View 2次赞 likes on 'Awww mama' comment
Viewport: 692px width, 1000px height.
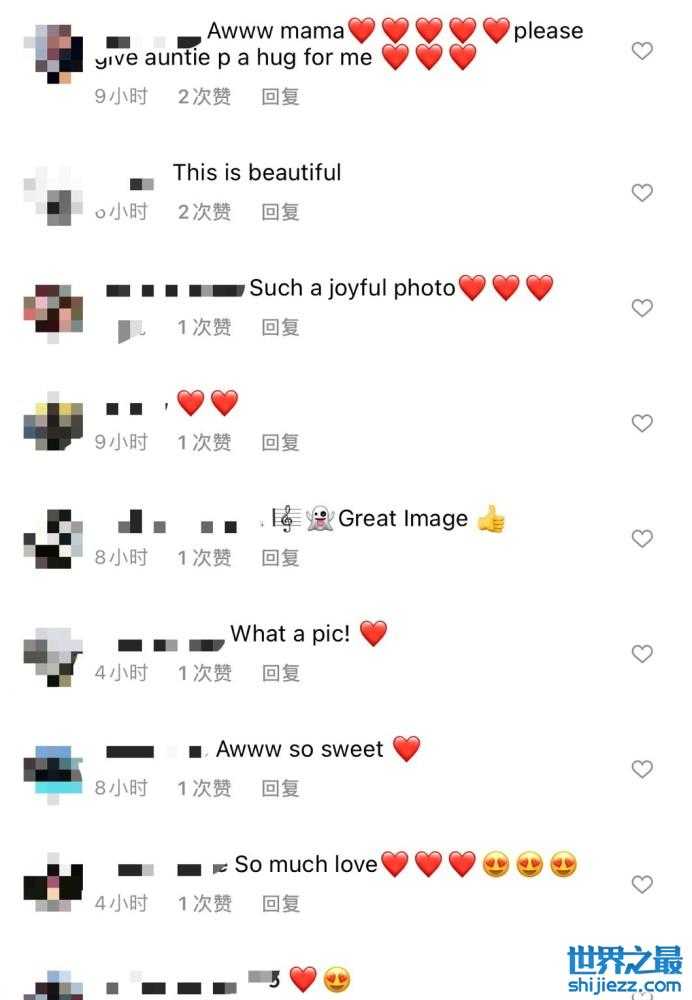[x=204, y=96]
